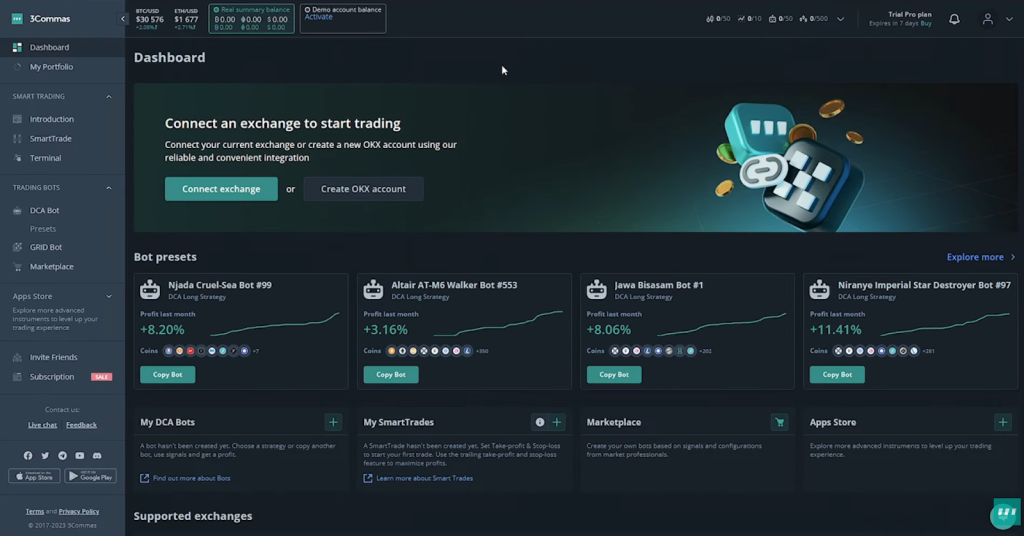Click the Njada Cruel-Sea Bot robot icon
Screen dimensions: 1024x536
[x=150, y=289]
